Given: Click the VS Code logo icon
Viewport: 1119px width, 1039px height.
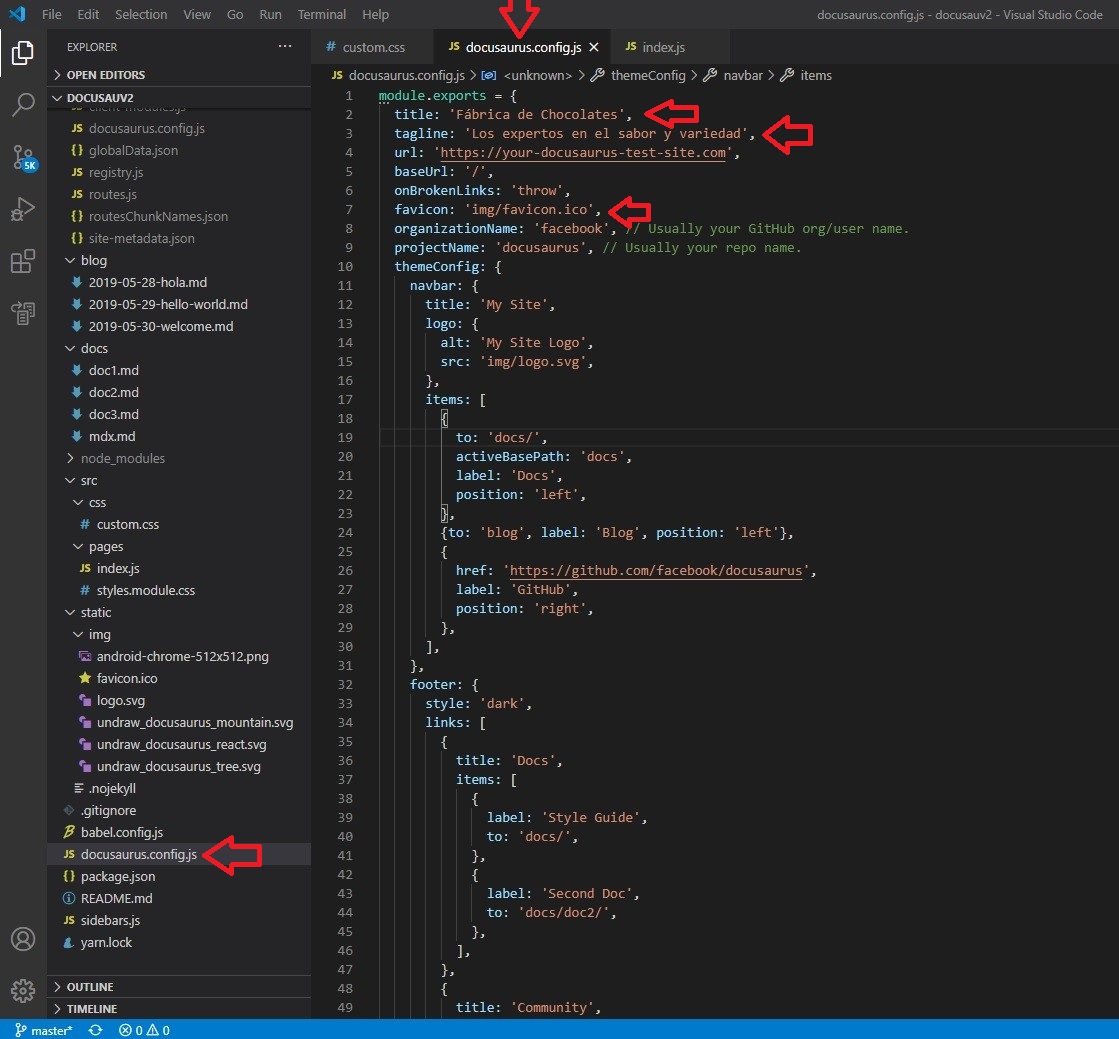Looking at the screenshot, I should pos(17,14).
